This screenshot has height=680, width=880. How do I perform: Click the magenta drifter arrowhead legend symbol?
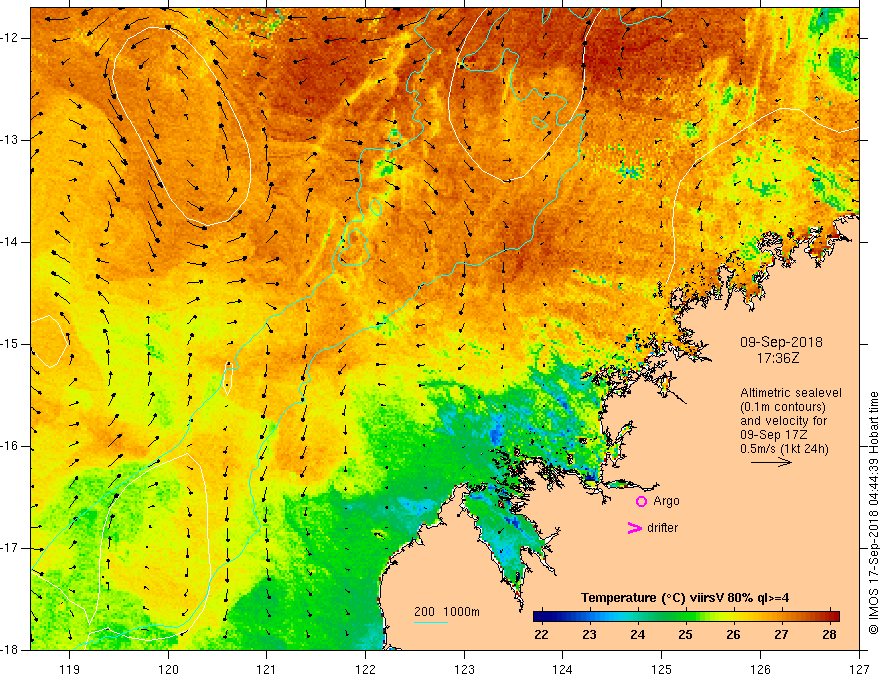pyautogui.click(x=634, y=528)
